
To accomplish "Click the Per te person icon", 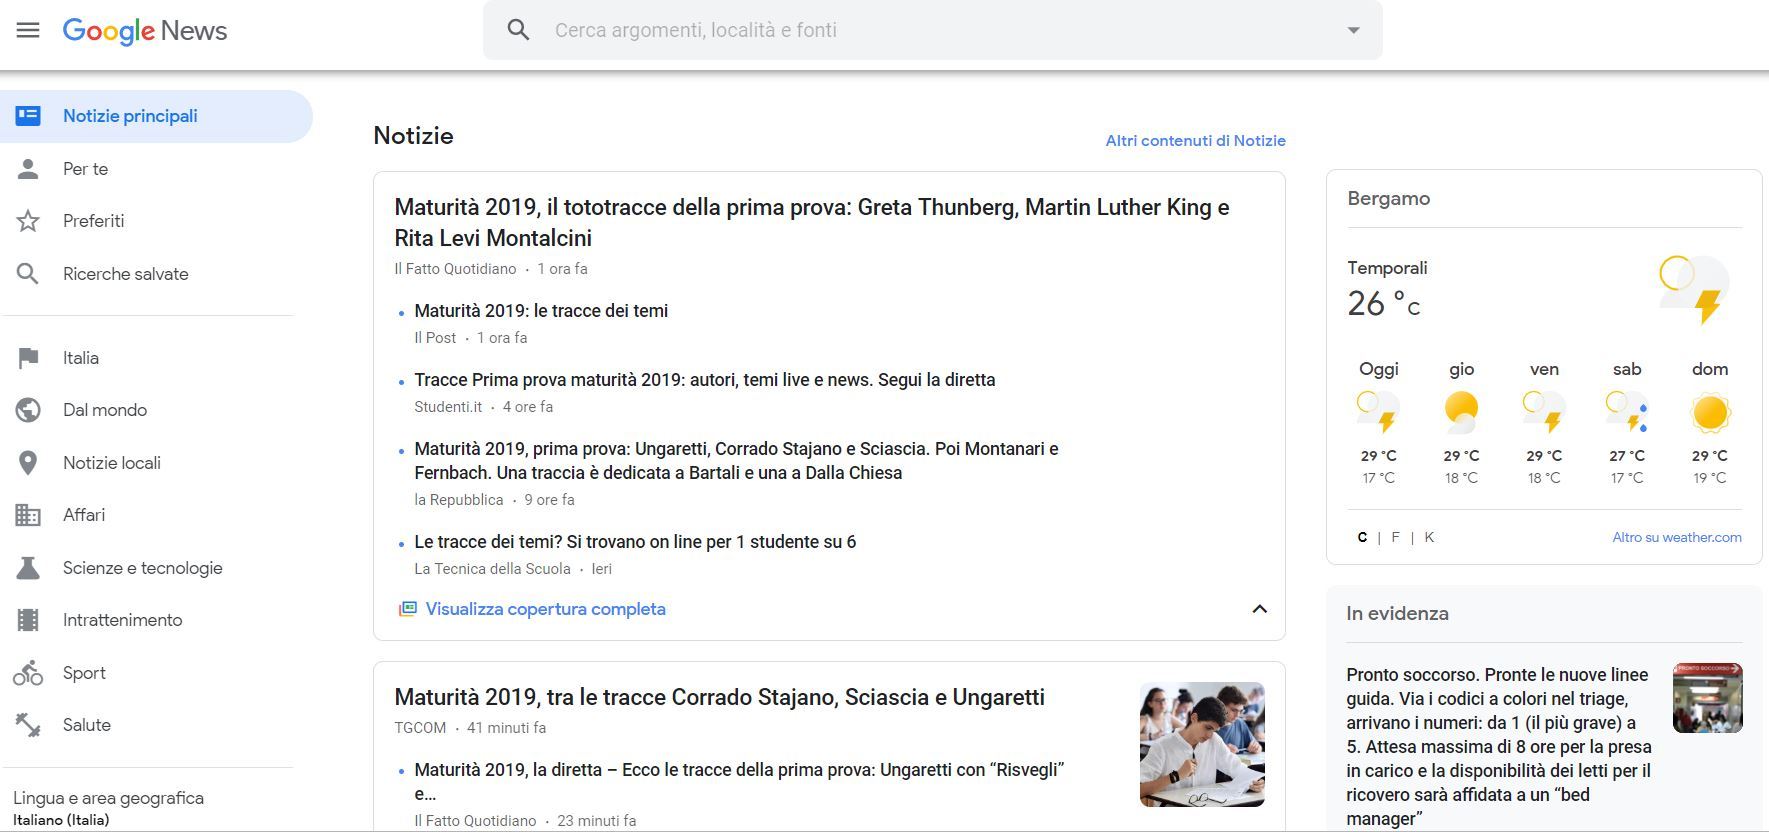I will (28, 169).
